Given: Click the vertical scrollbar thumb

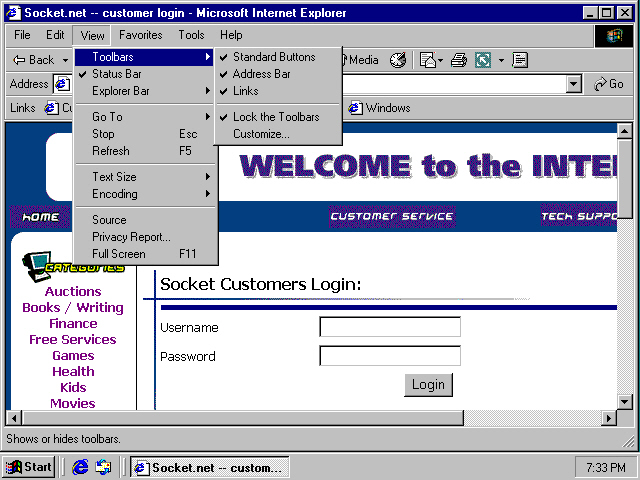Looking at the screenshot, I should point(624,179).
